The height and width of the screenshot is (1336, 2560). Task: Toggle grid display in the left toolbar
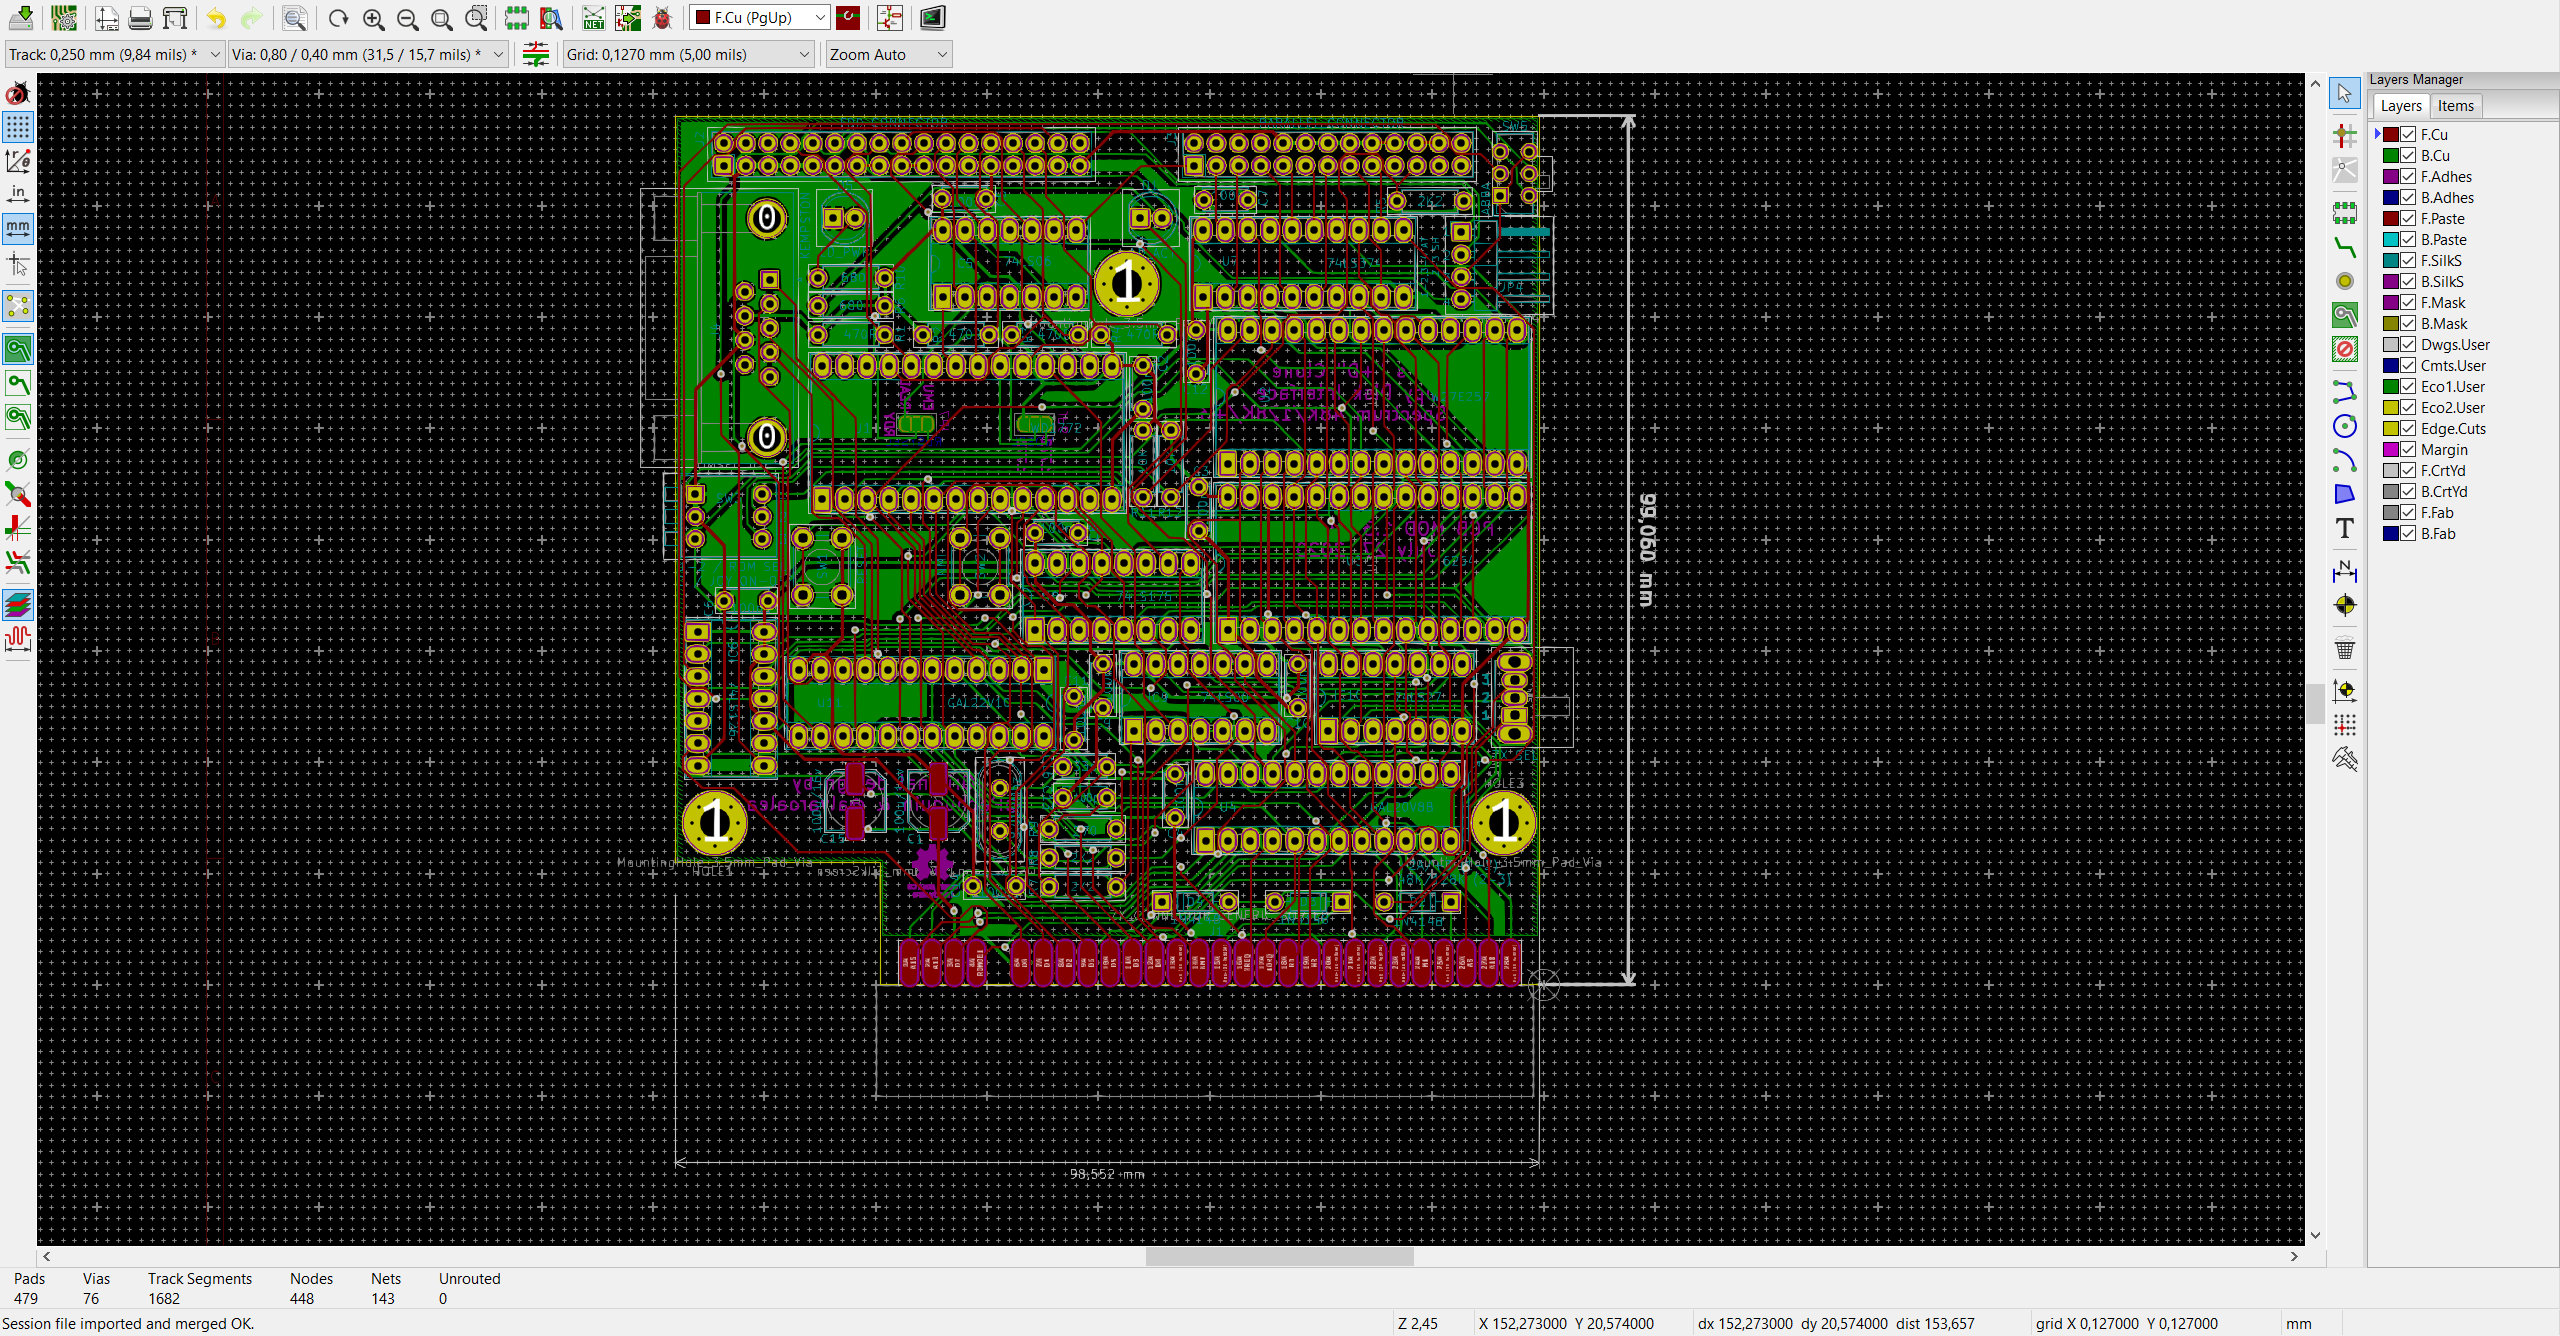click(x=18, y=127)
